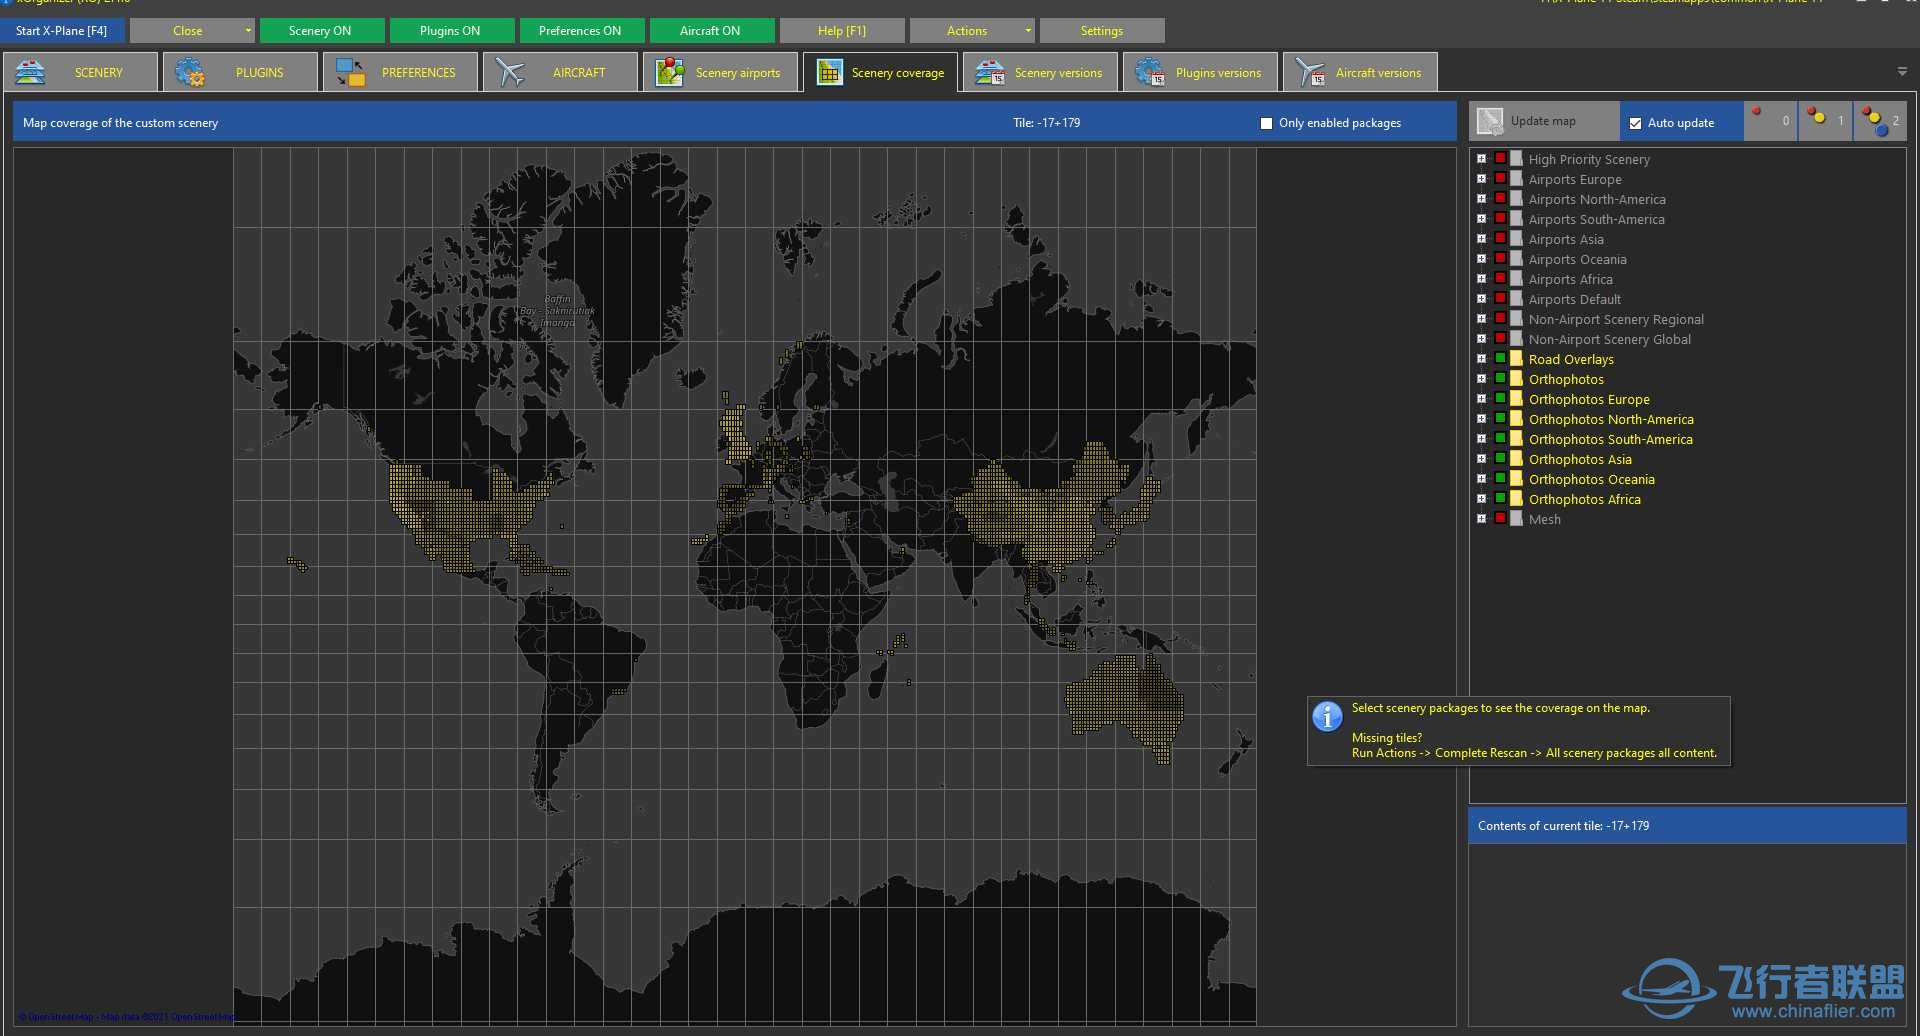Click the folder icon of High Priority Scenery
The width and height of the screenshot is (1920, 1036).
click(x=1516, y=159)
